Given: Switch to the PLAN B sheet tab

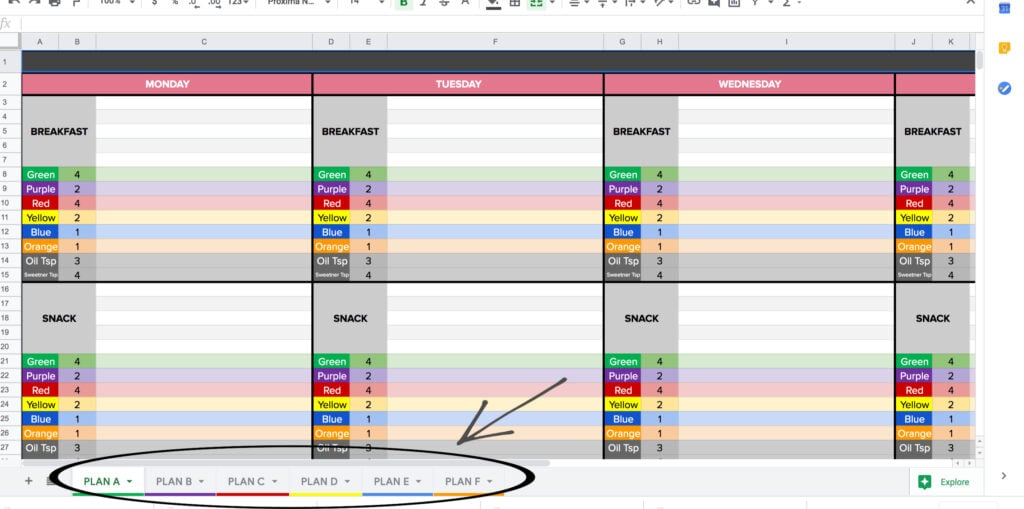Looking at the screenshot, I should pos(174,482).
